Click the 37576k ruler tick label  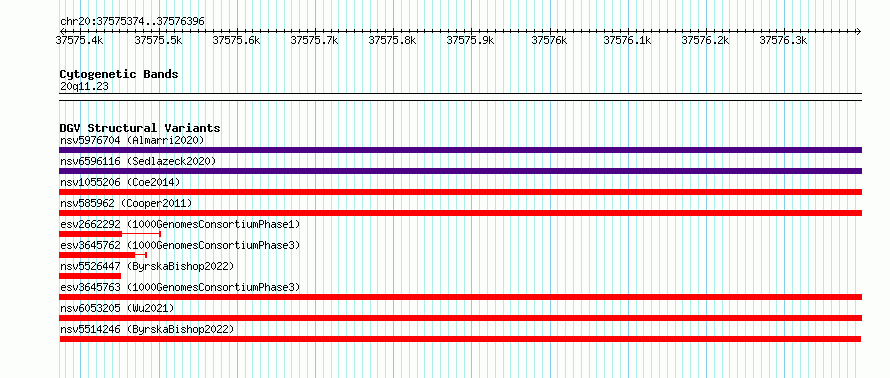(549, 40)
